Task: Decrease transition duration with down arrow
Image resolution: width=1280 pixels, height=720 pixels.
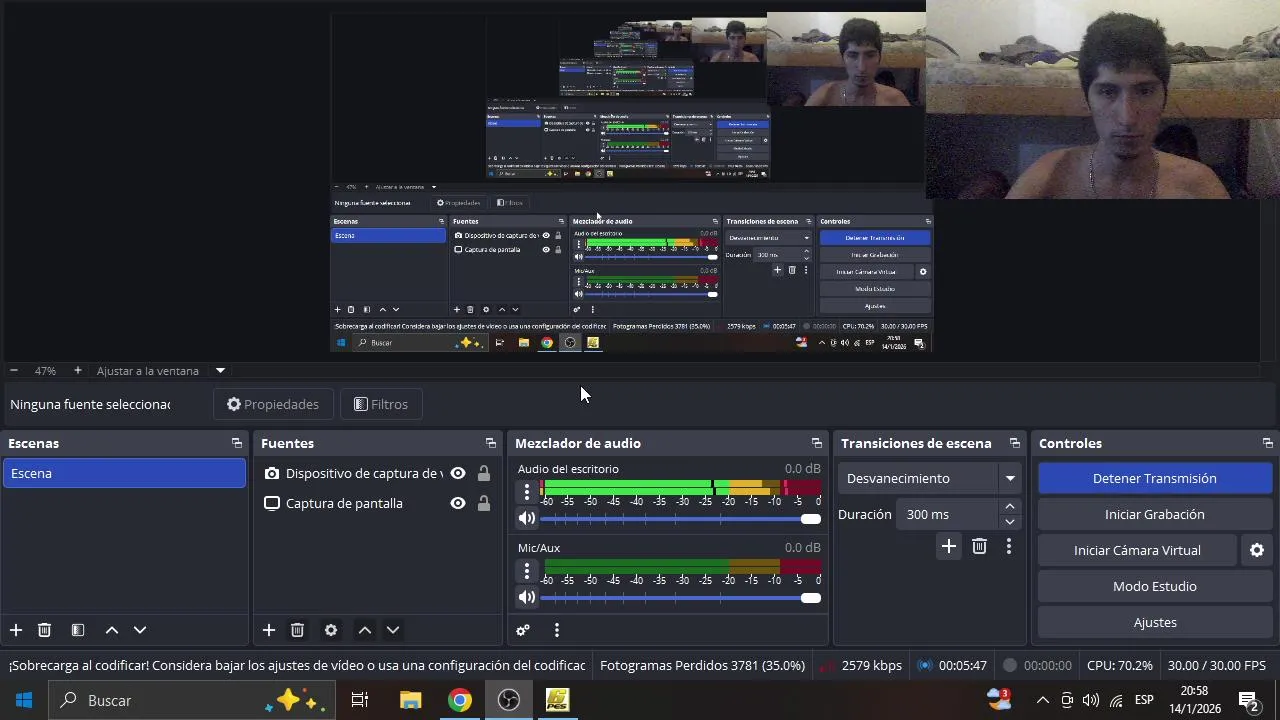Action: [x=1010, y=521]
